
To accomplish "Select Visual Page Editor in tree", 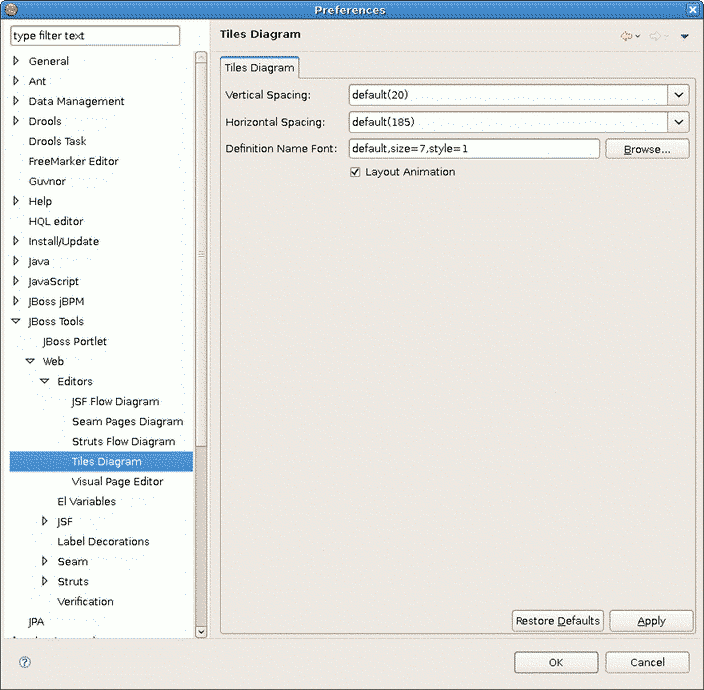I will coord(117,481).
